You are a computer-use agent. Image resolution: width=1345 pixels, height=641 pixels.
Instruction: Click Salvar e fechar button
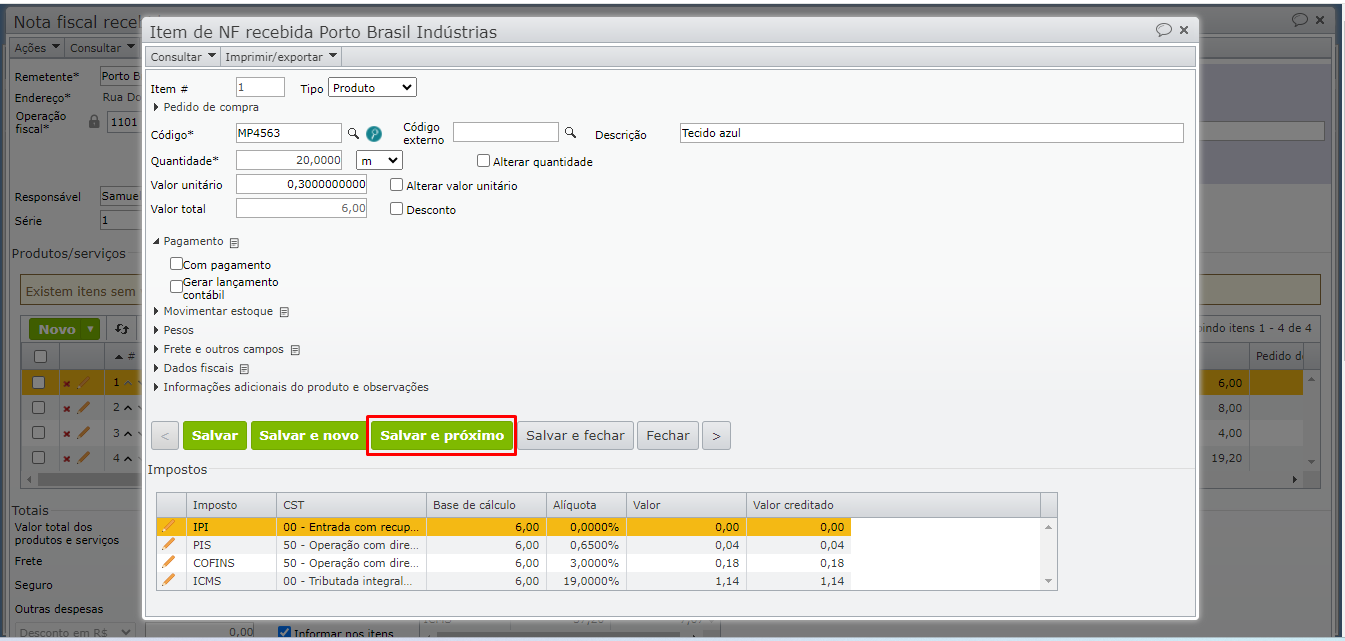click(575, 435)
